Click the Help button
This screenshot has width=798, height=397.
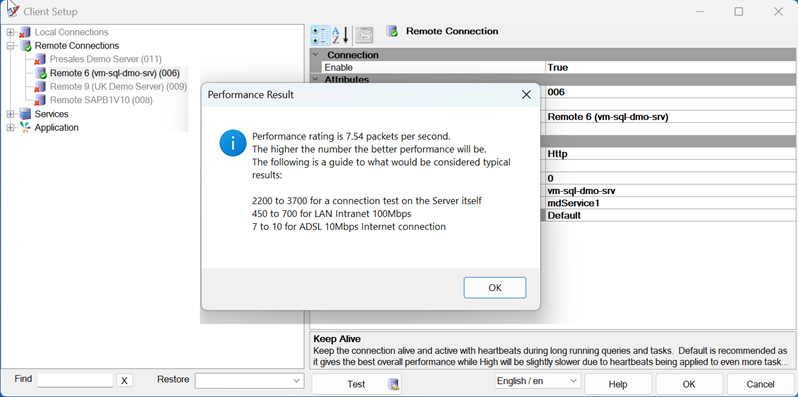click(618, 384)
